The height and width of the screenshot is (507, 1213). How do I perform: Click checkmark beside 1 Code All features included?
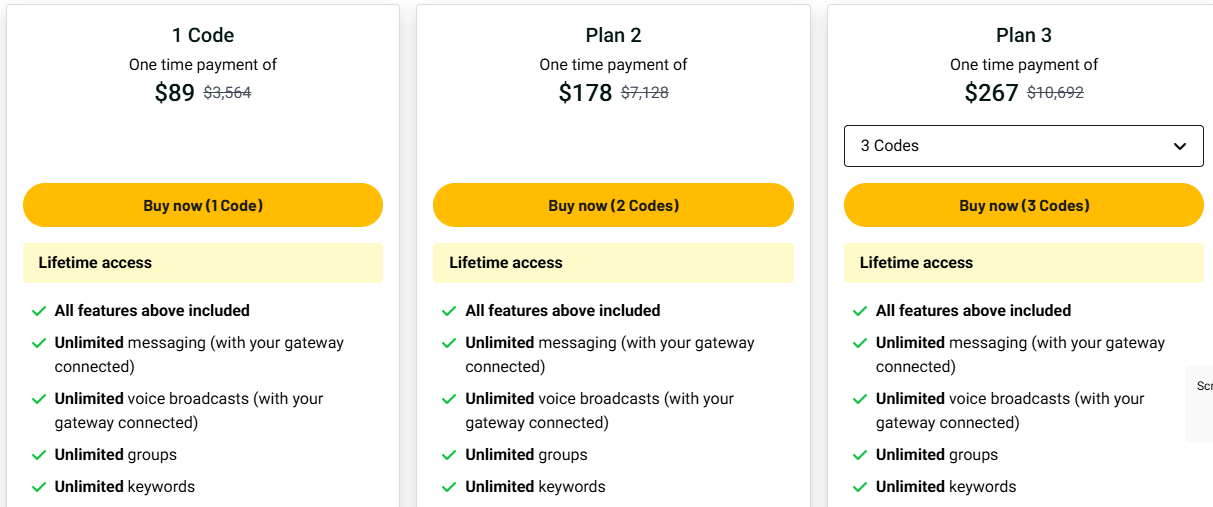point(39,311)
